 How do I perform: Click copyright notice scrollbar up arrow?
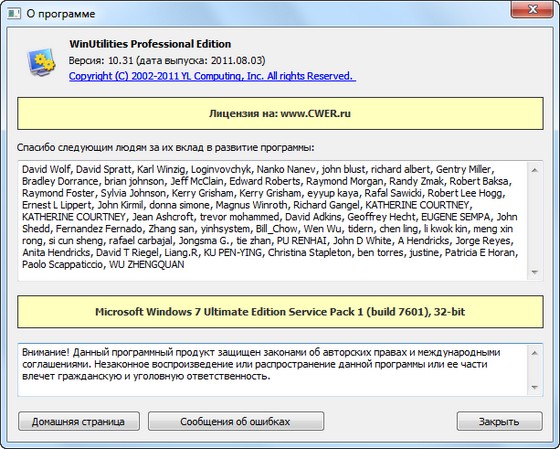pyautogui.click(x=535, y=353)
